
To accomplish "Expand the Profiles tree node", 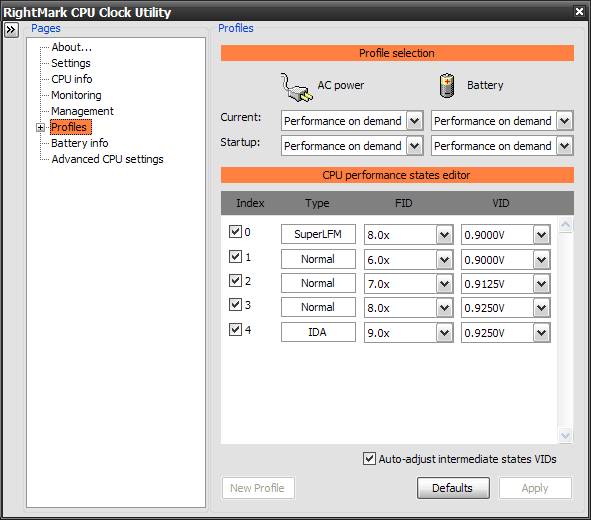I will (40, 128).
